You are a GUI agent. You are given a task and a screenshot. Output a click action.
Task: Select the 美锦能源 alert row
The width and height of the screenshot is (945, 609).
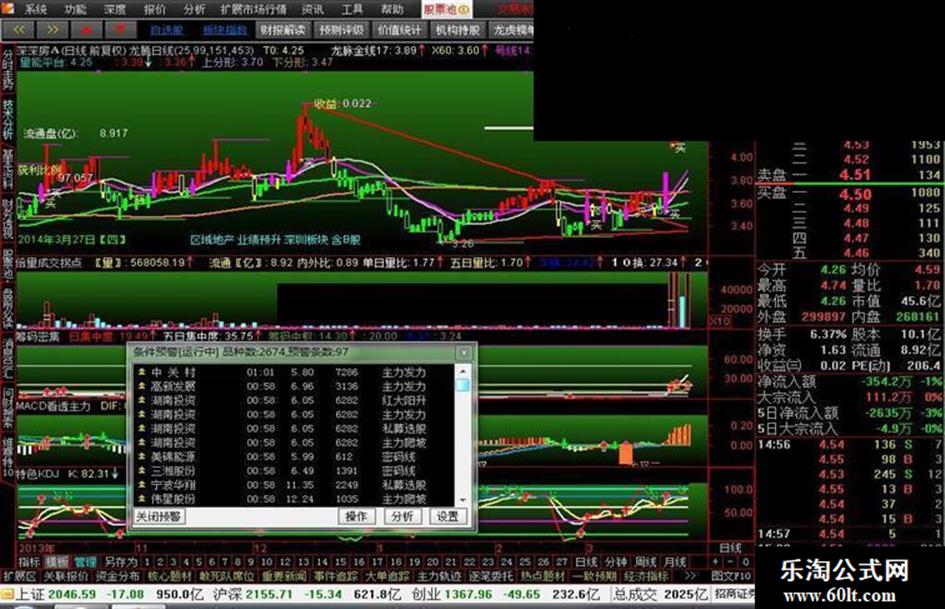click(295, 456)
